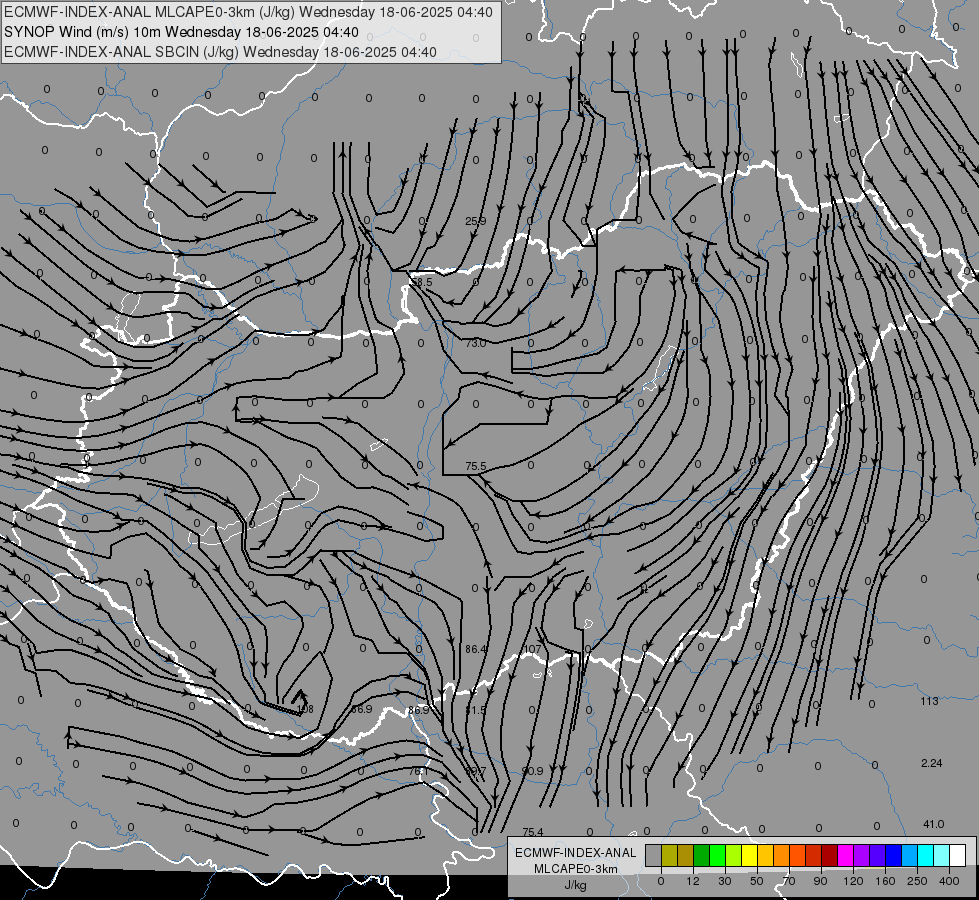979x900 pixels.
Task: Click the legend scale value 12
Action: click(692, 881)
